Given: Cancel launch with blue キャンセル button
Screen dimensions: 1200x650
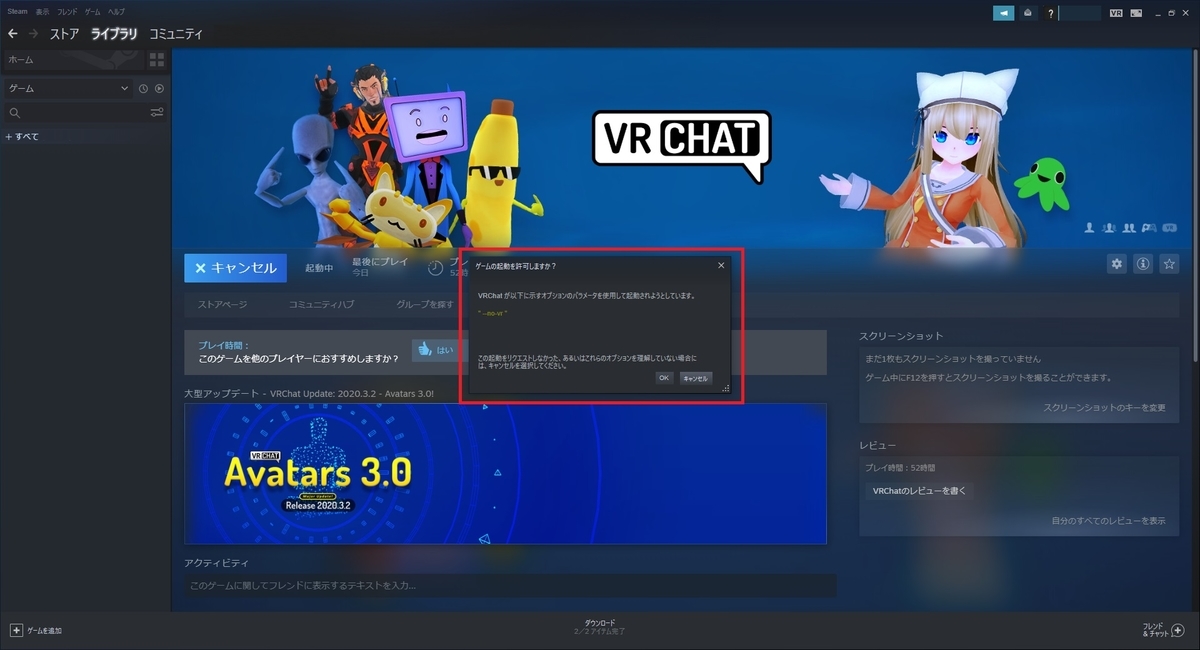Looking at the screenshot, I should click(236, 268).
